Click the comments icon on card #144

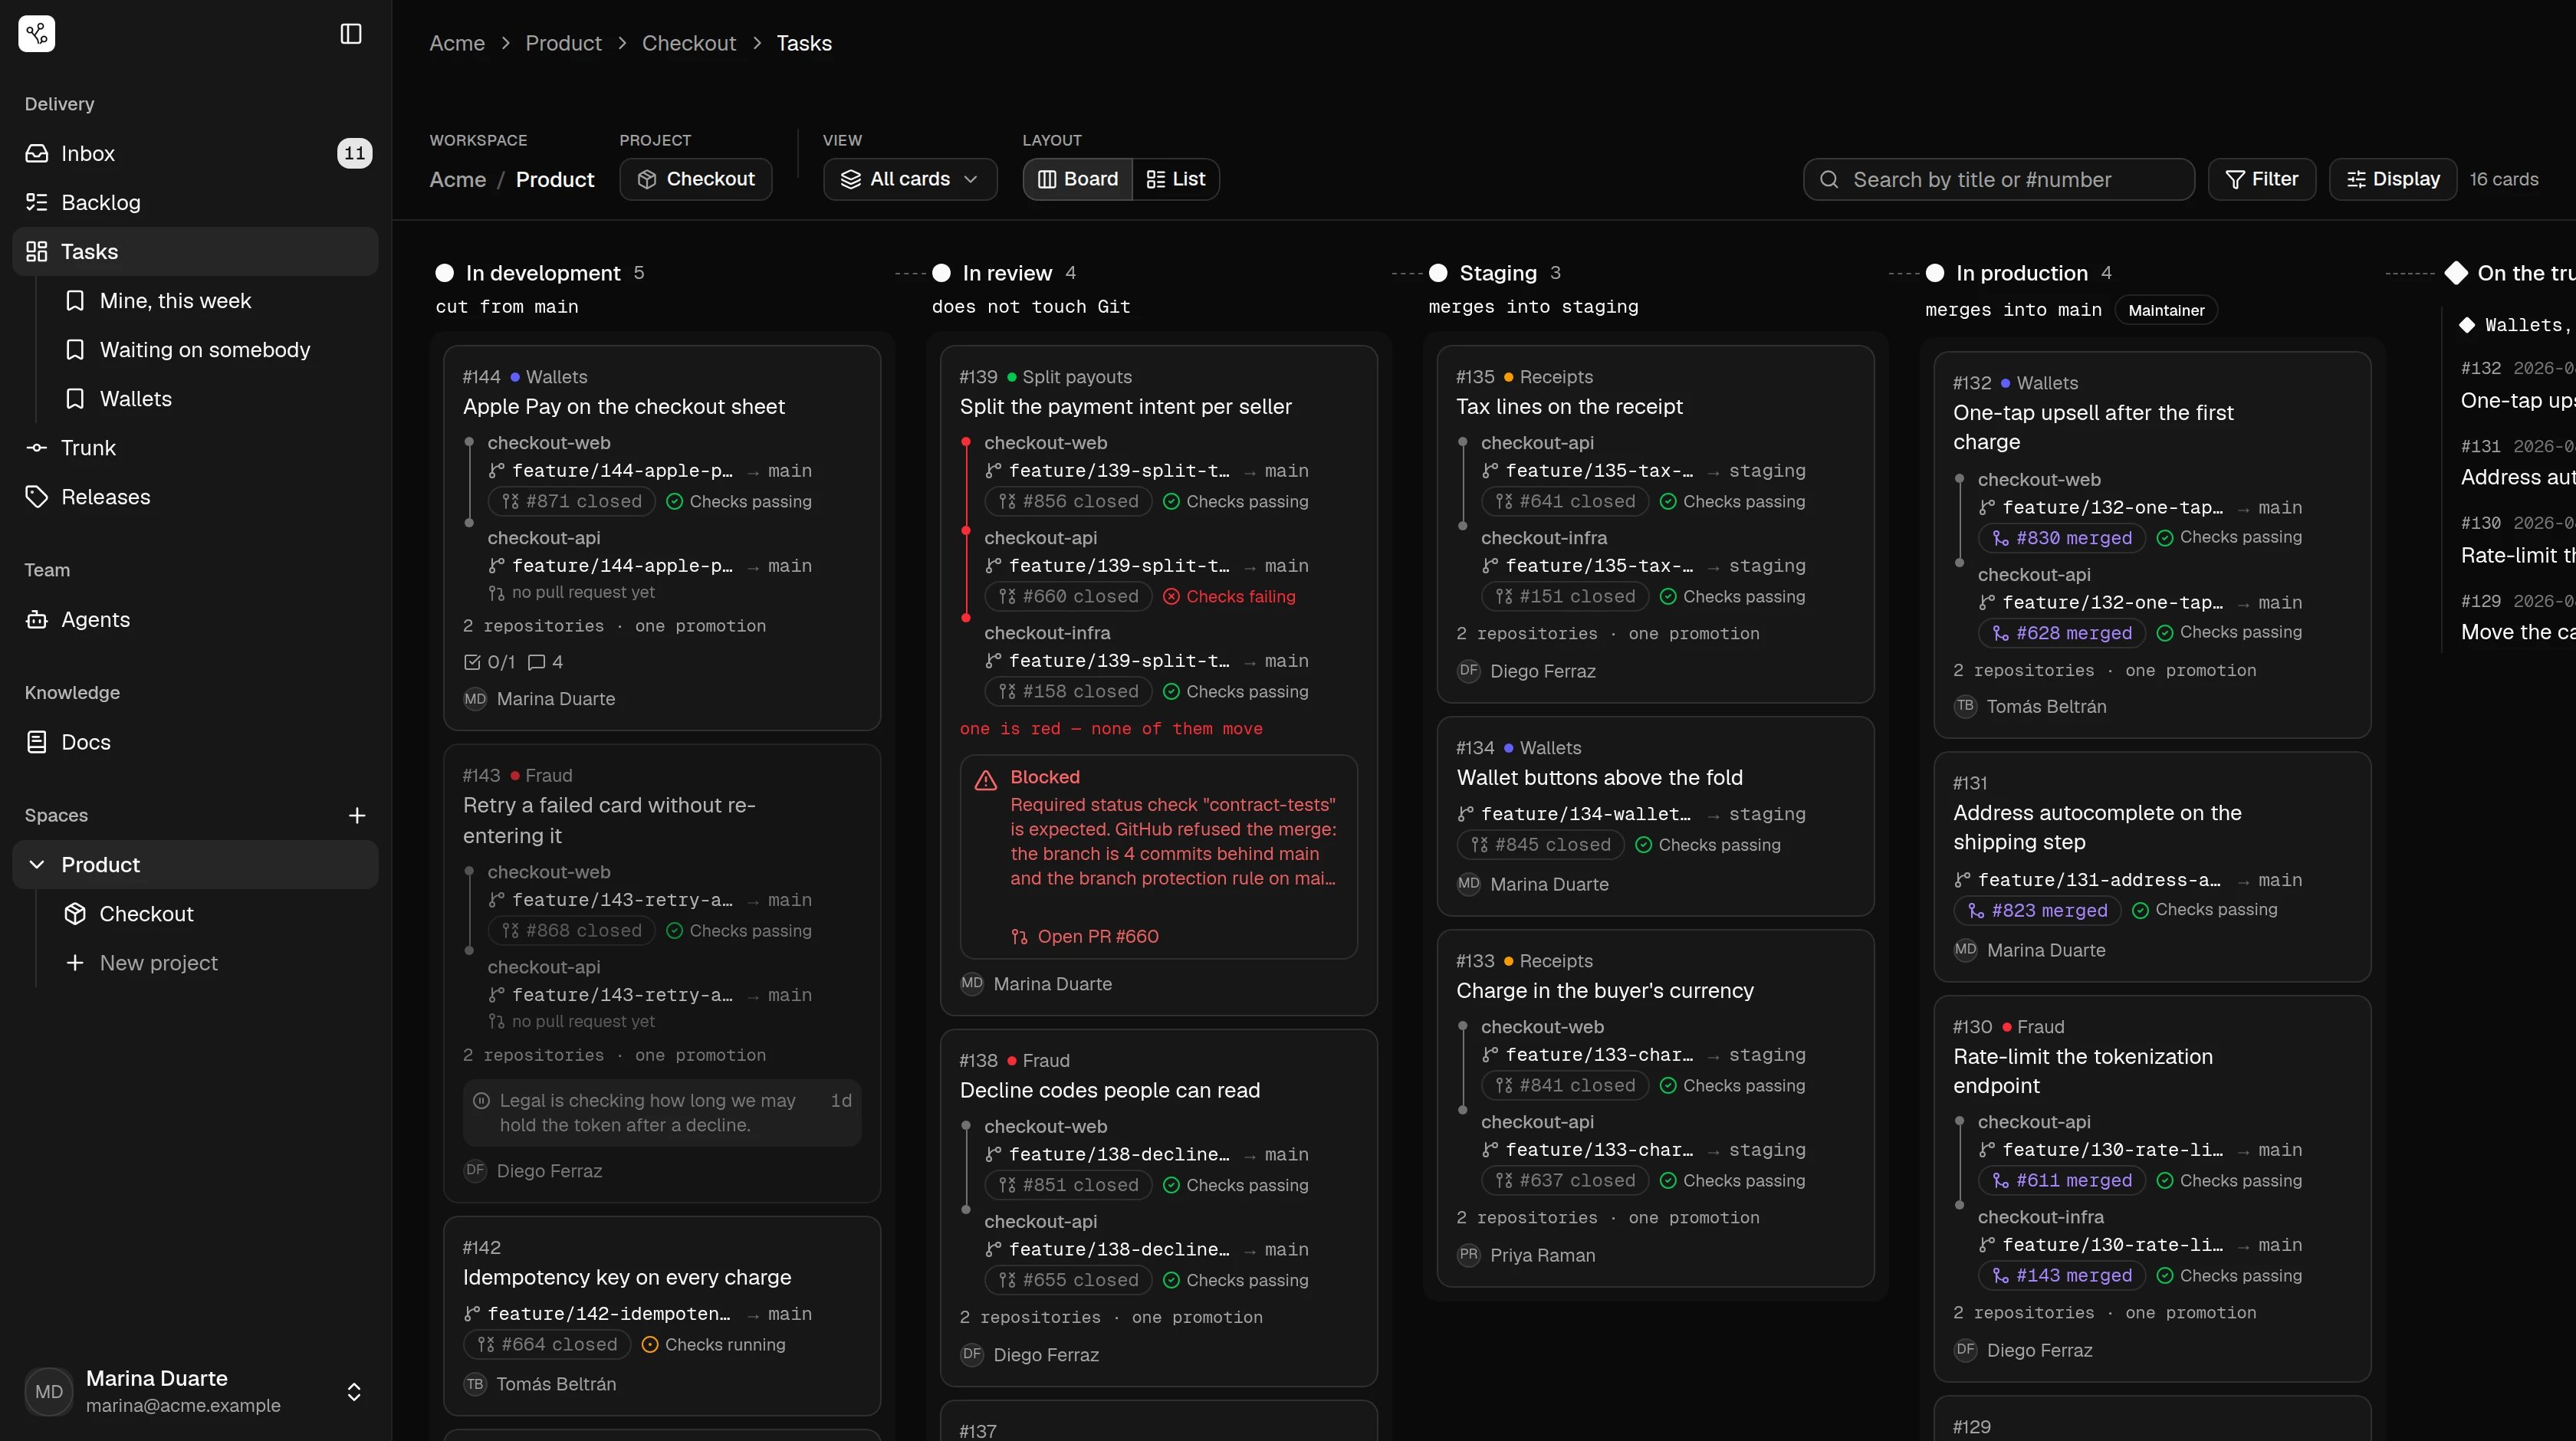click(x=537, y=662)
